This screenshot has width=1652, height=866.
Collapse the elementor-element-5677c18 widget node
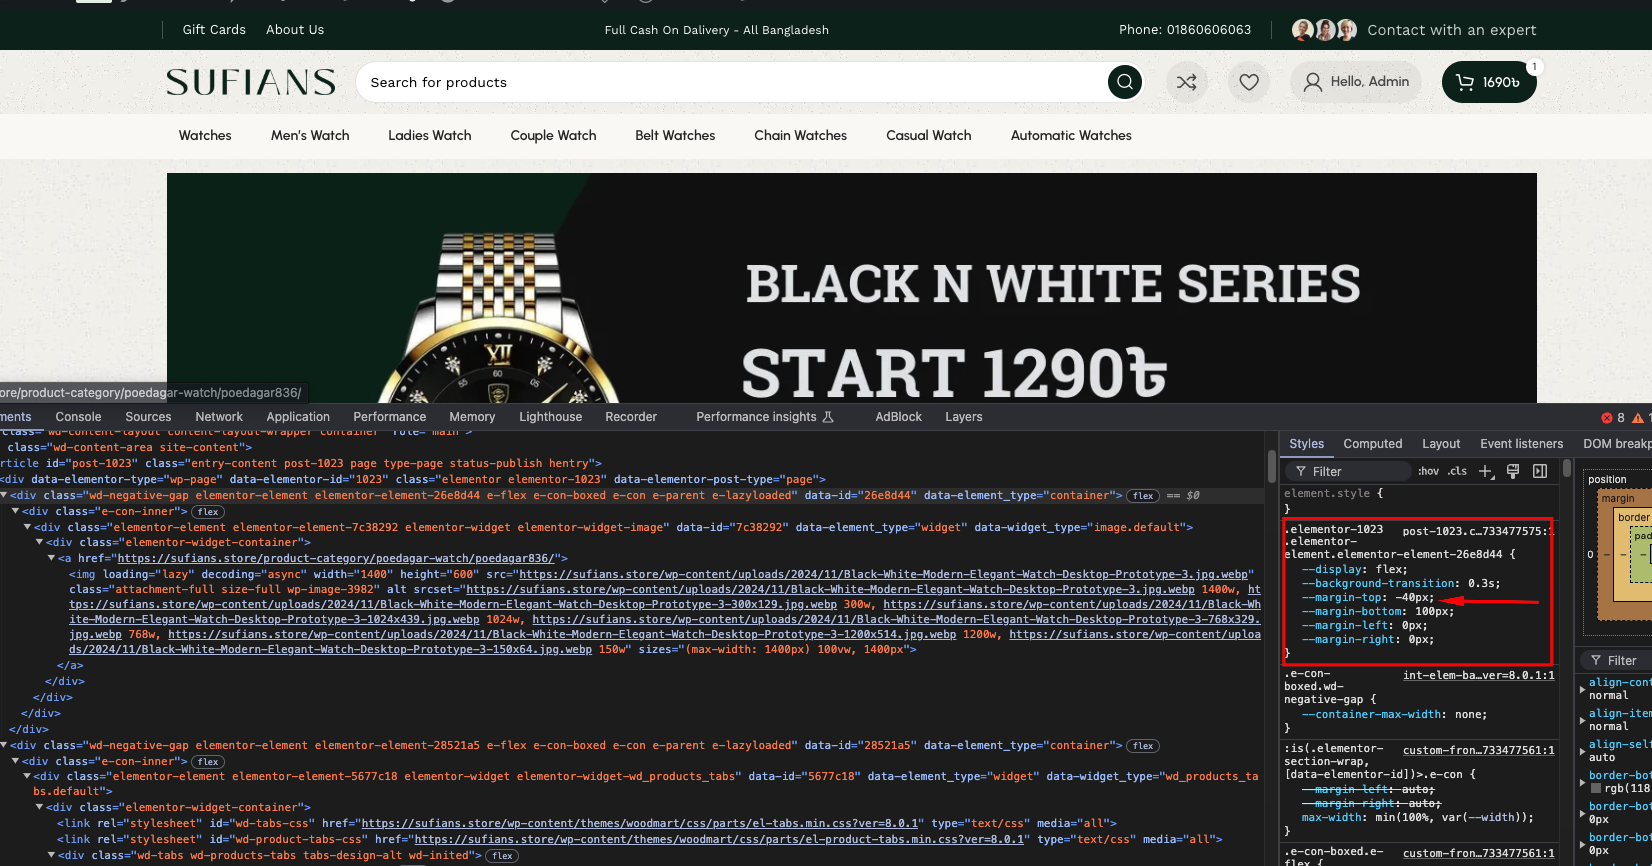tap(27, 776)
